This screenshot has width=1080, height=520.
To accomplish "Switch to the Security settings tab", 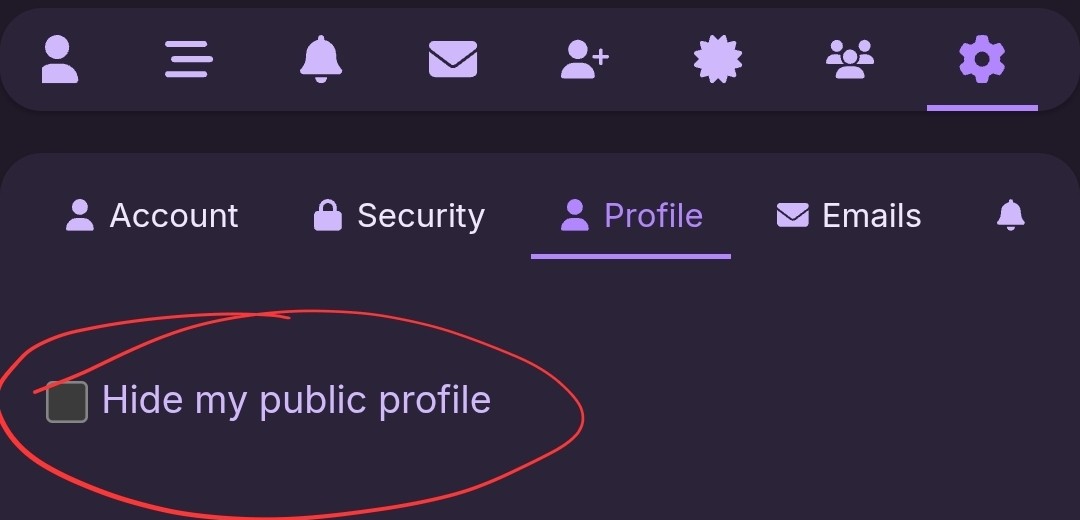I will [399, 215].
